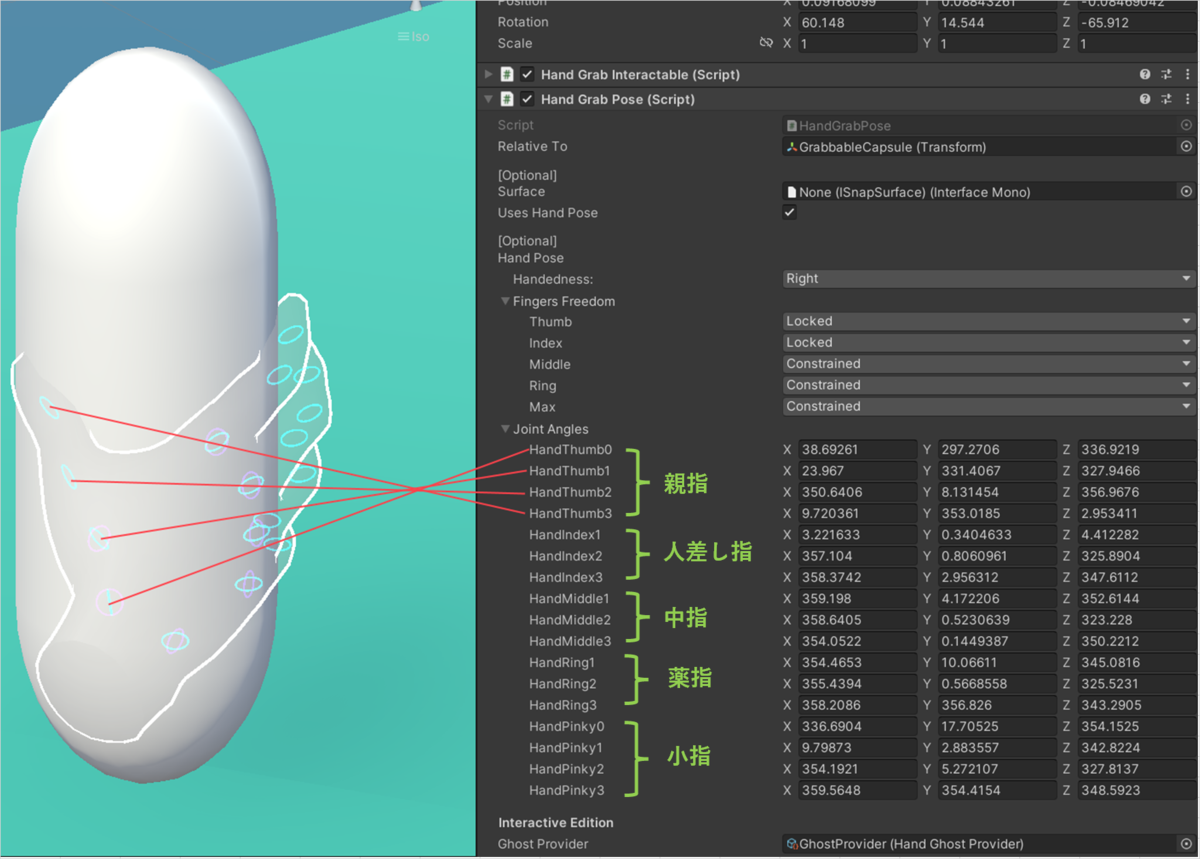Disable the Hand Grab Pose component checkbox
The height and width of the screenshot is (859, 1200).
[527, 99]
